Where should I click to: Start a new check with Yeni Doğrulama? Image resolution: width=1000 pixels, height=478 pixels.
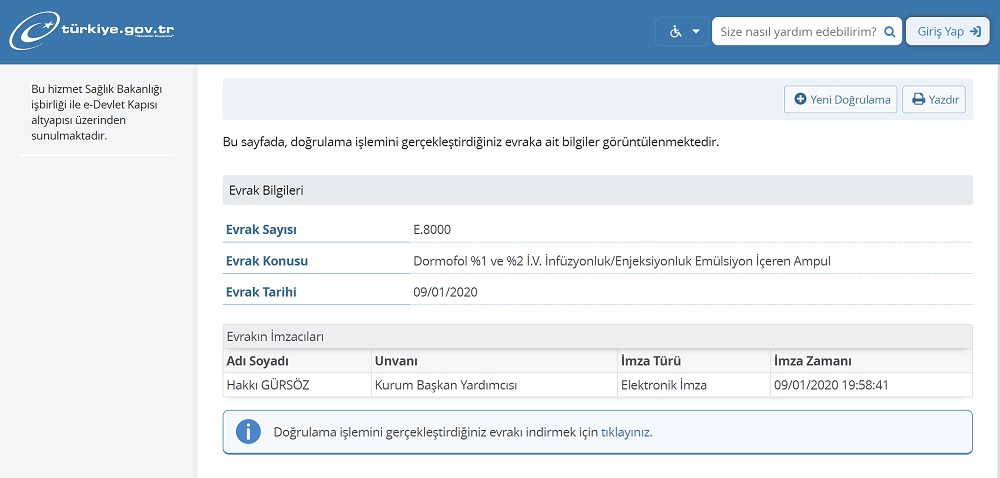[x=841, y=100]
